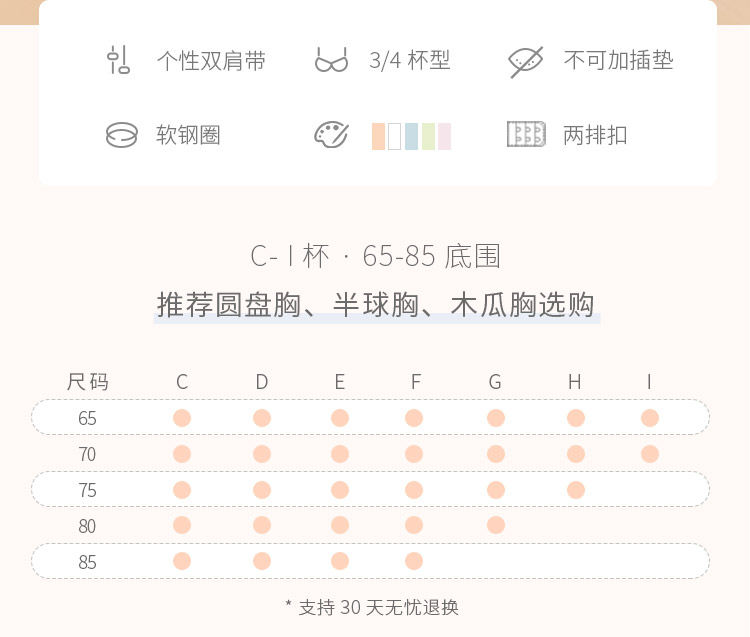The width and height of the screenshot is (750, 637).
Task: Click the soft underwire ring icon
Action: [x=121, y=135]
